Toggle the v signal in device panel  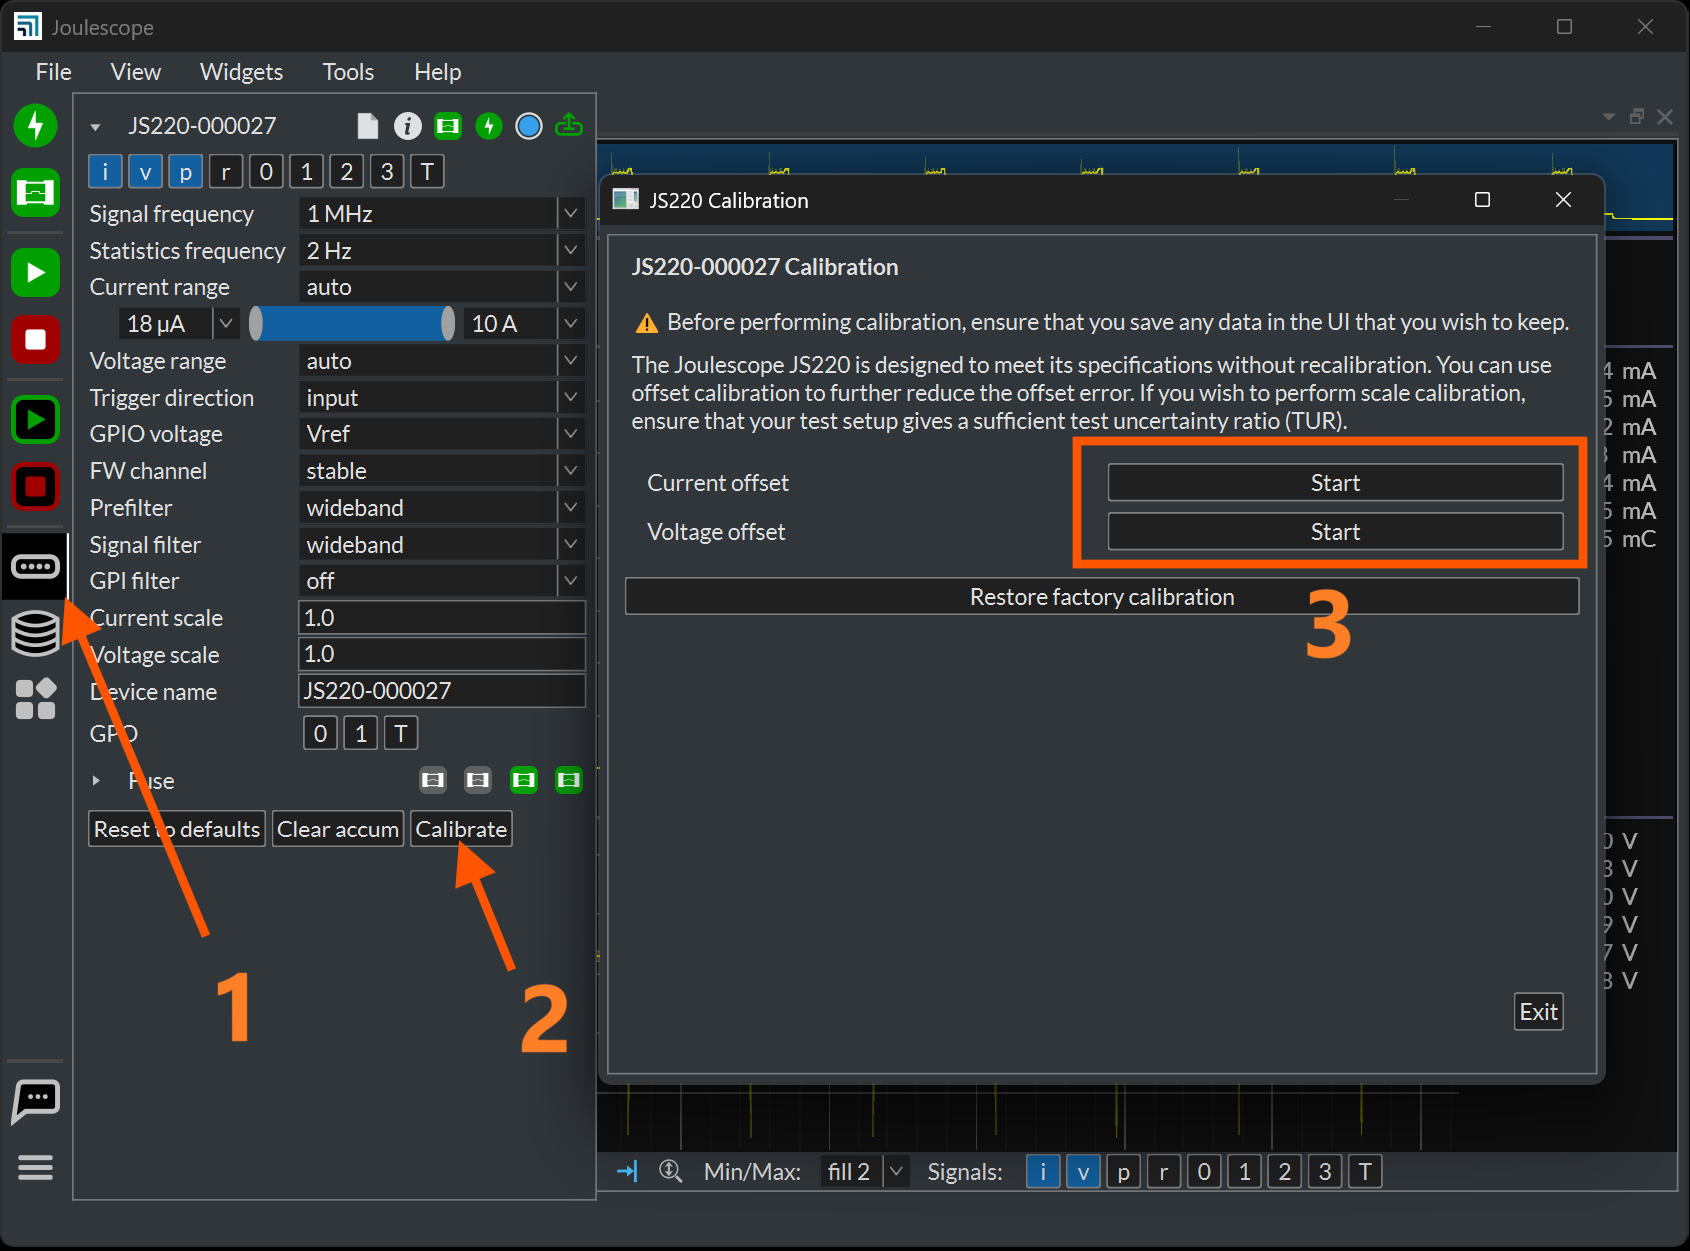[x=145, y=172]
